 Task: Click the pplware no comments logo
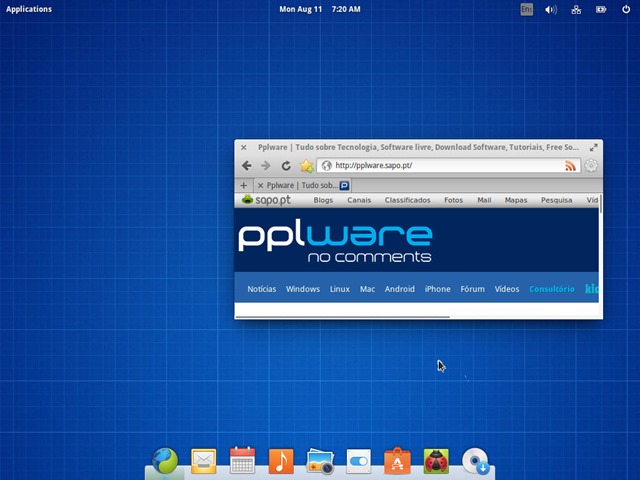[x=335, y=241]
